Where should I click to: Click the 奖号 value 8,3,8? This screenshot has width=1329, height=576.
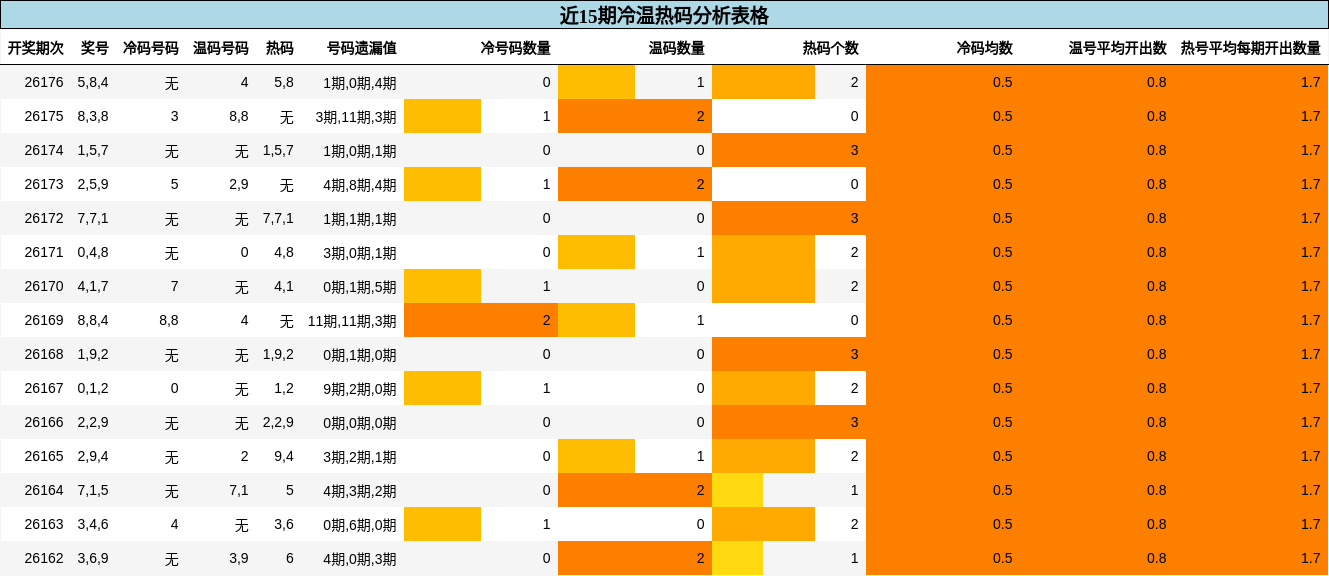(93, 116)
